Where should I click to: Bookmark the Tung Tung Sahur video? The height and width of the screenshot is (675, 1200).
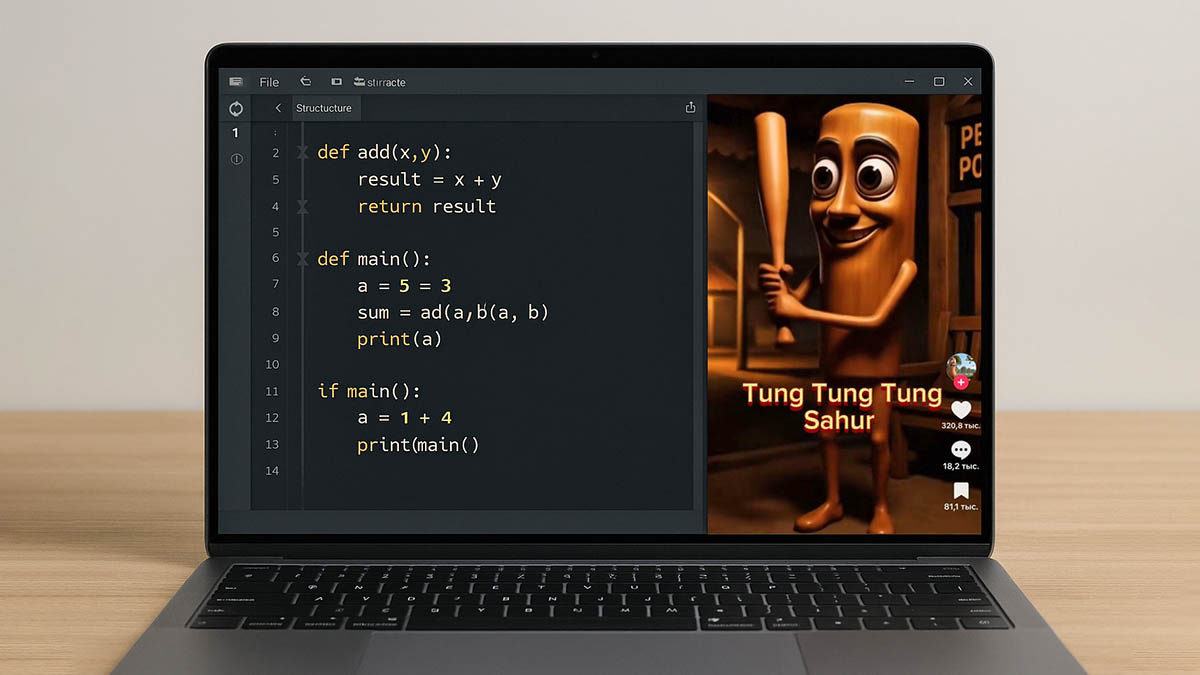961,490
